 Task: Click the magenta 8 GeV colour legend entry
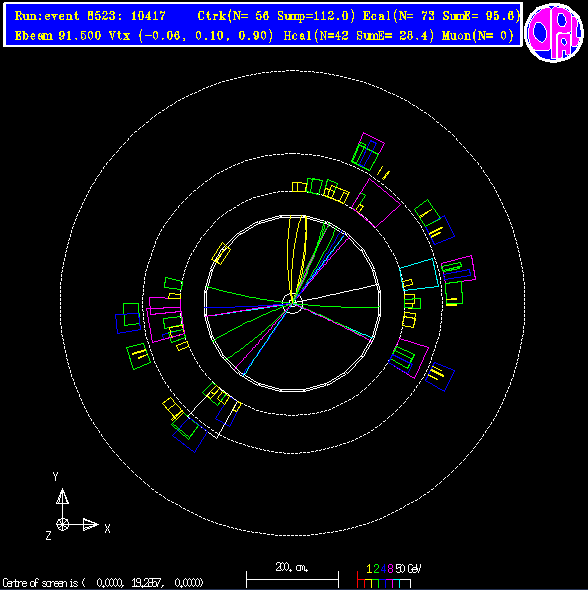(x=390, y=569)
